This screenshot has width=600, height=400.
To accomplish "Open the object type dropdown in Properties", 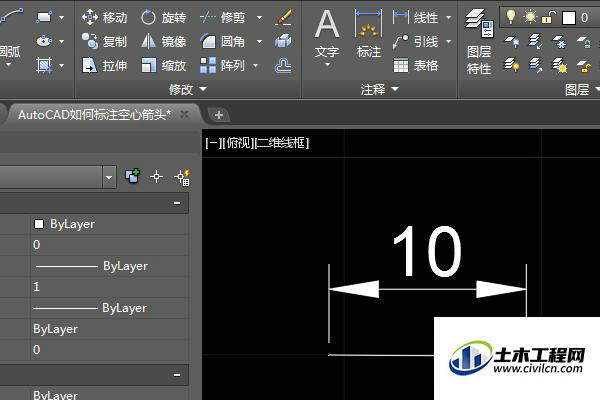I will pos(109,177).
